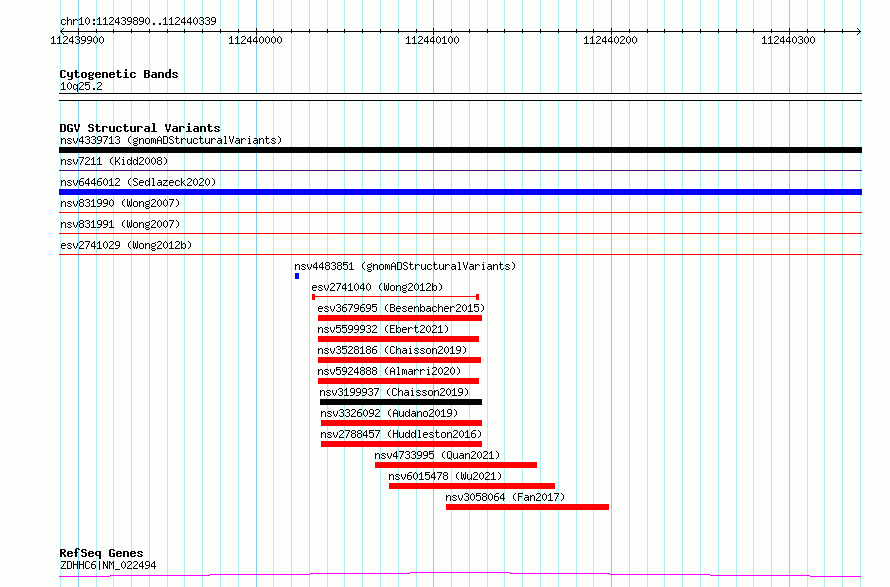890x587 pixels.
Task: Select the blue nsv6446012 Sedlazeck2020 bar
Action: [x=460, y=192]
